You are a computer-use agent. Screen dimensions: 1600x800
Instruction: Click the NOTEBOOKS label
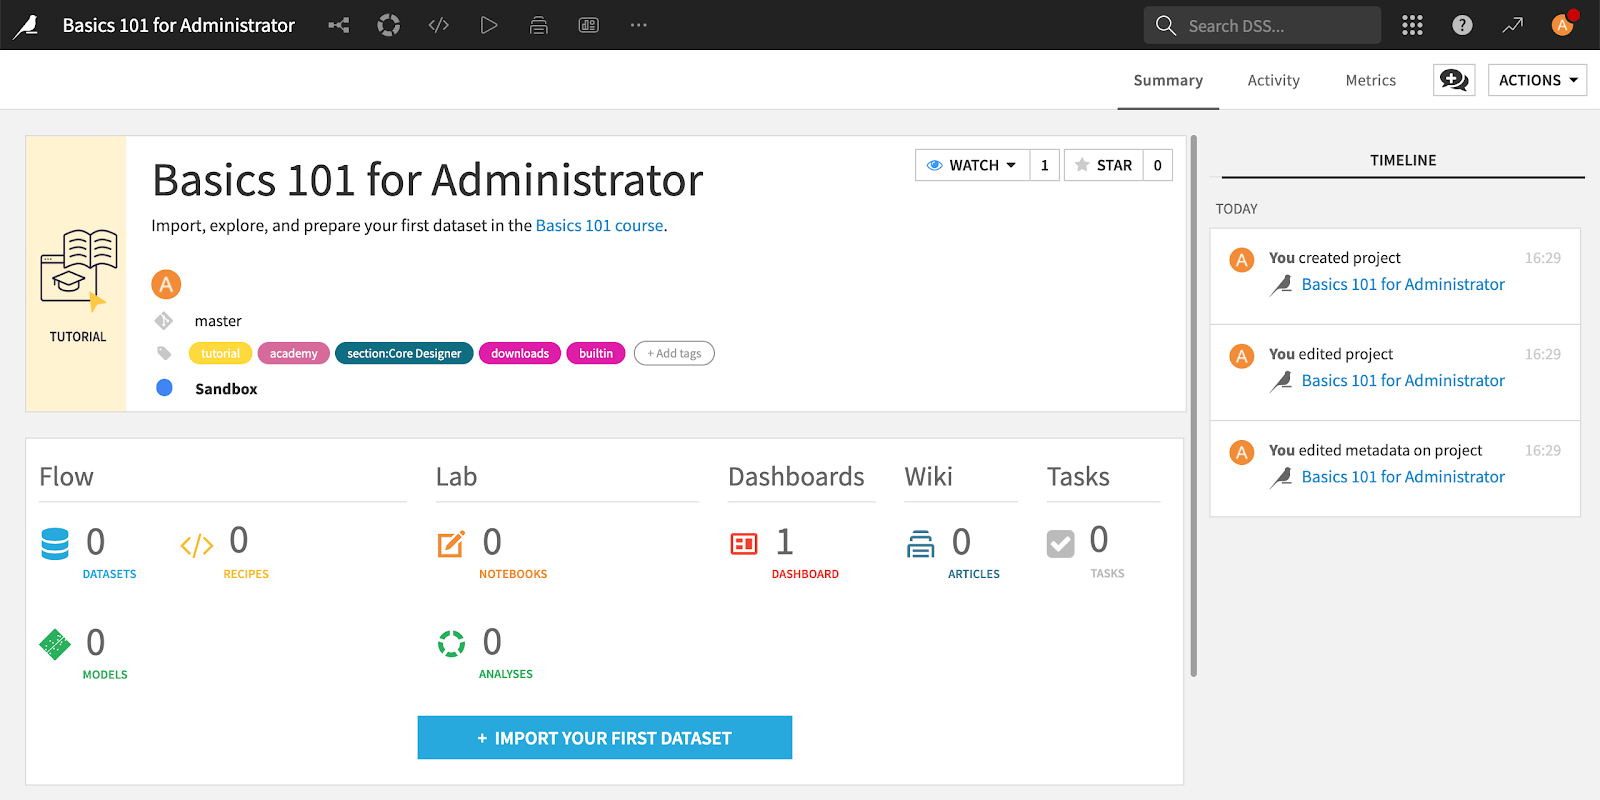[513, 574]
